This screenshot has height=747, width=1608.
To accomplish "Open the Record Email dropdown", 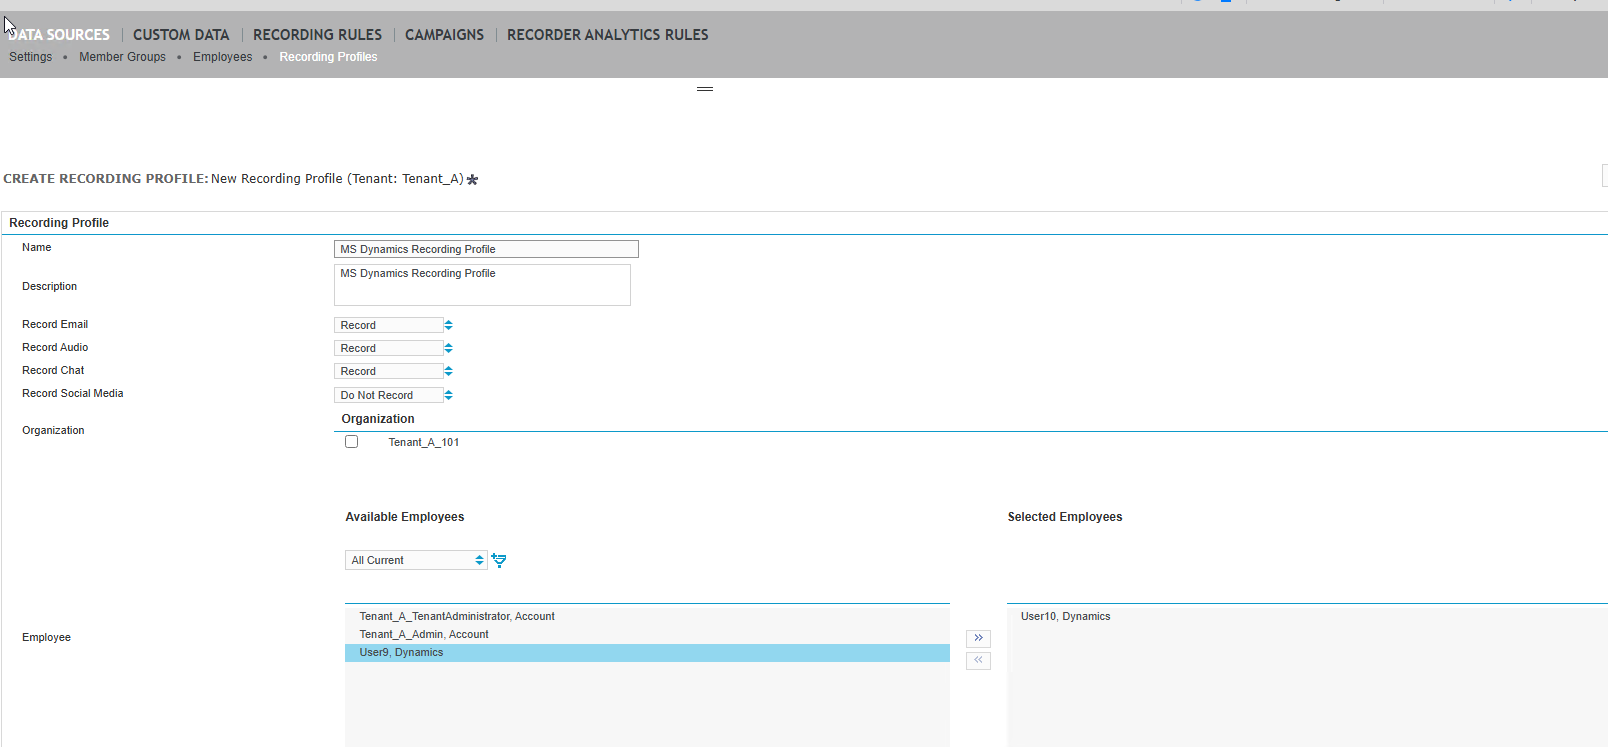I will coord(394,325).
